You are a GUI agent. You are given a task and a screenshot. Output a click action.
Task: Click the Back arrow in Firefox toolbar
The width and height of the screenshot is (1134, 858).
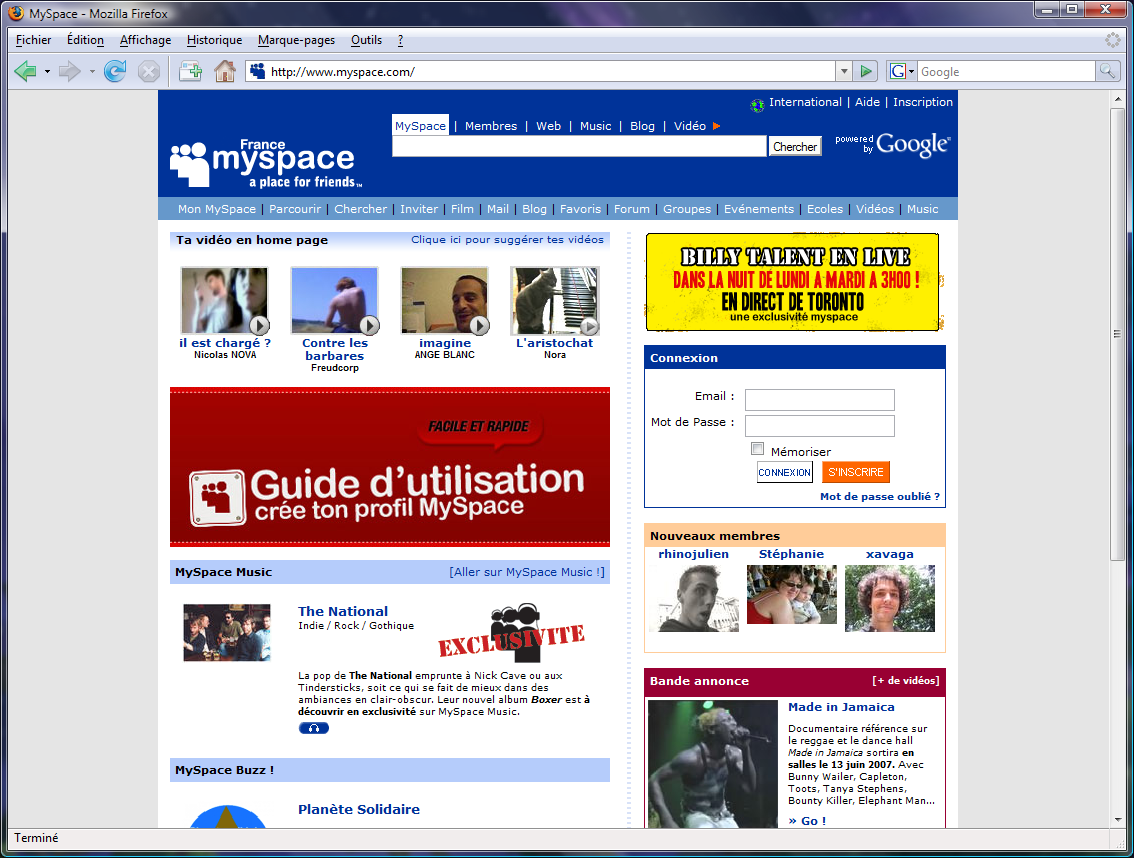tap(26, 71)
